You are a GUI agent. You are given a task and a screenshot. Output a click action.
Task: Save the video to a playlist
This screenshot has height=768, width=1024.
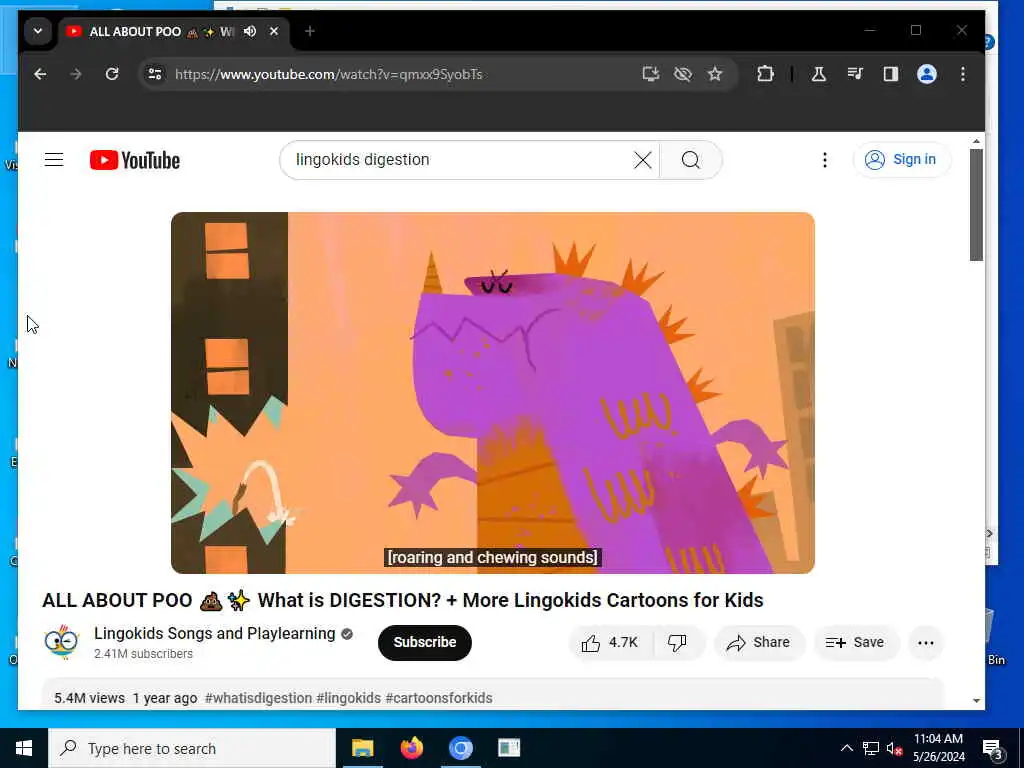coord(855,643)
